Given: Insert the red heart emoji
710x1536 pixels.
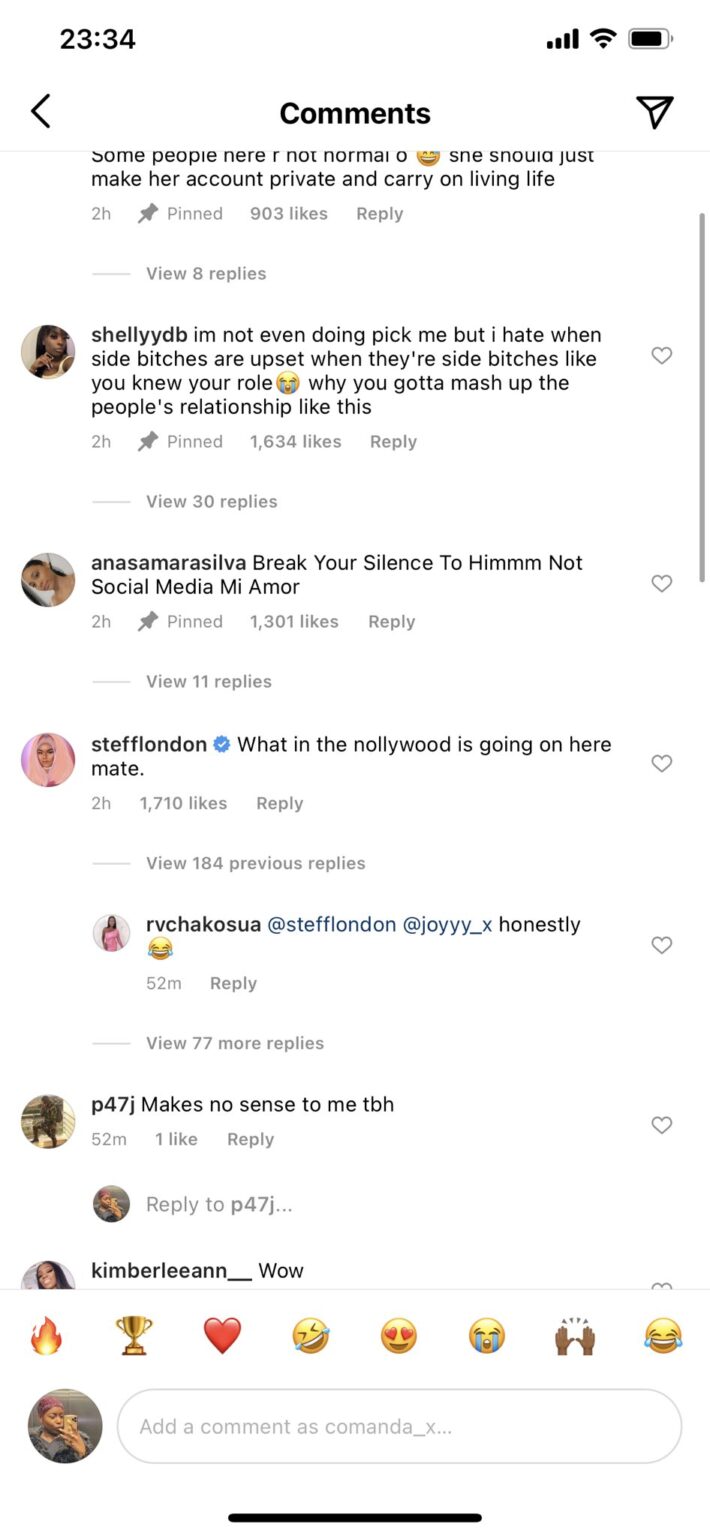Looking at the screenshot, I should click(x=222, y=1335).
